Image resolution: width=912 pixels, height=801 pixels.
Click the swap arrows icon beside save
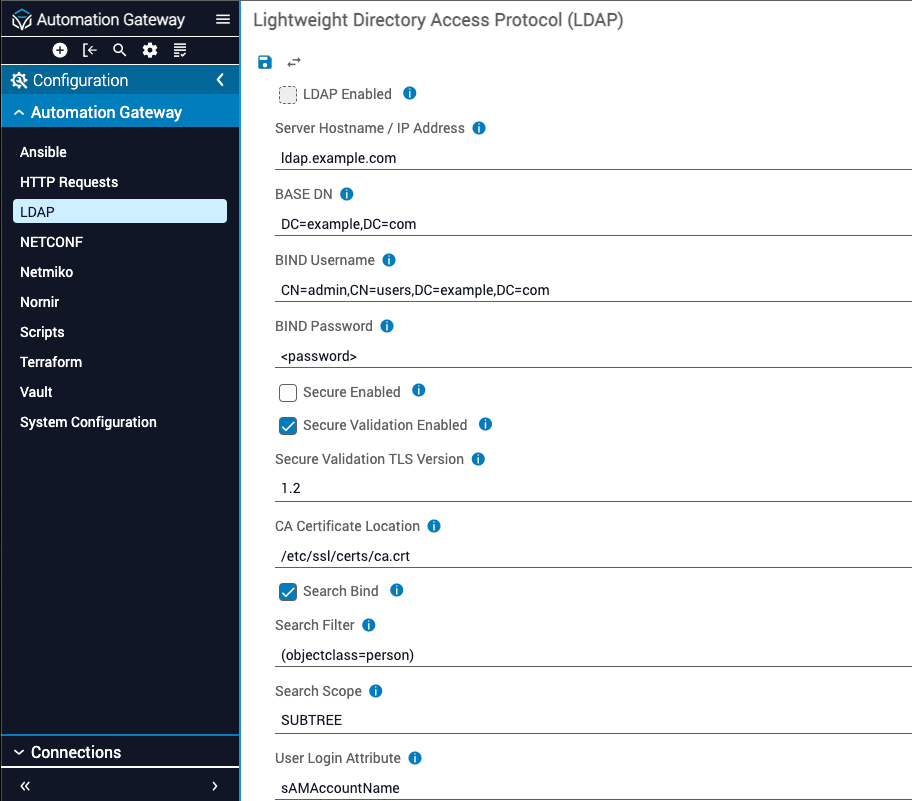click(294, 62)
